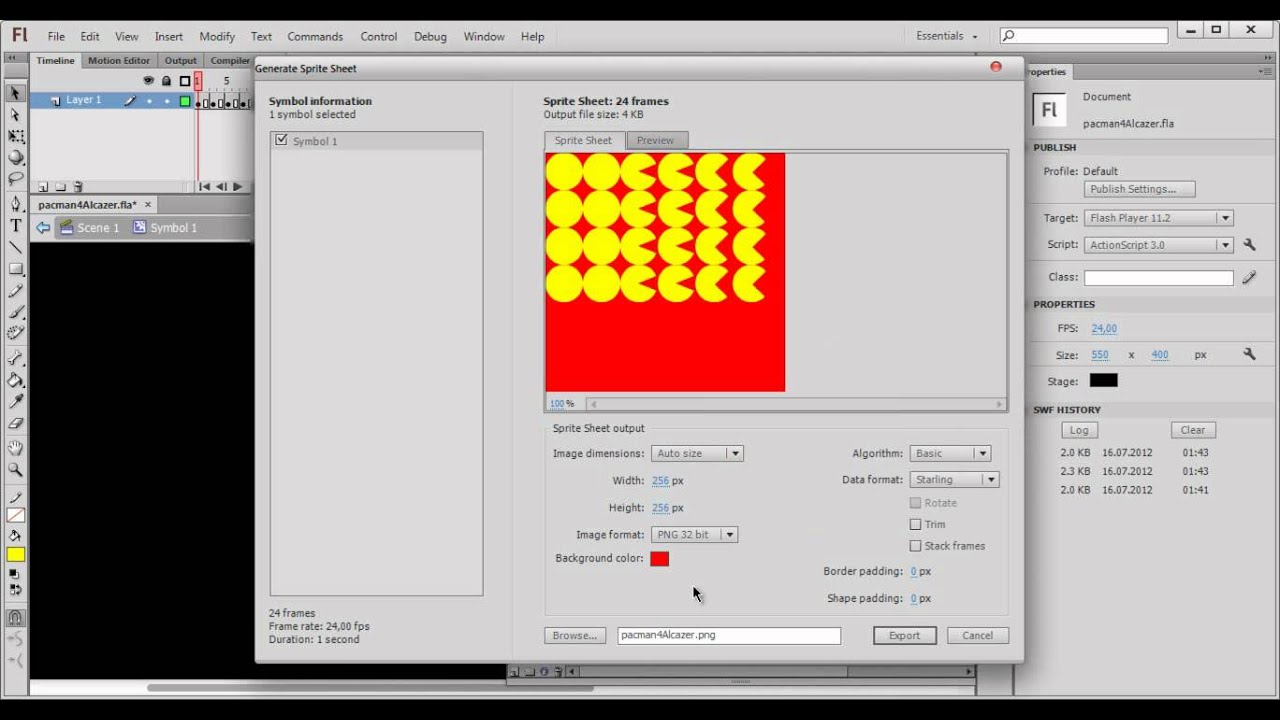Image resolution: width=1280 pixels, height=720 pixels.
Task: Select the Deco tool
Action: tap(15, 334)
